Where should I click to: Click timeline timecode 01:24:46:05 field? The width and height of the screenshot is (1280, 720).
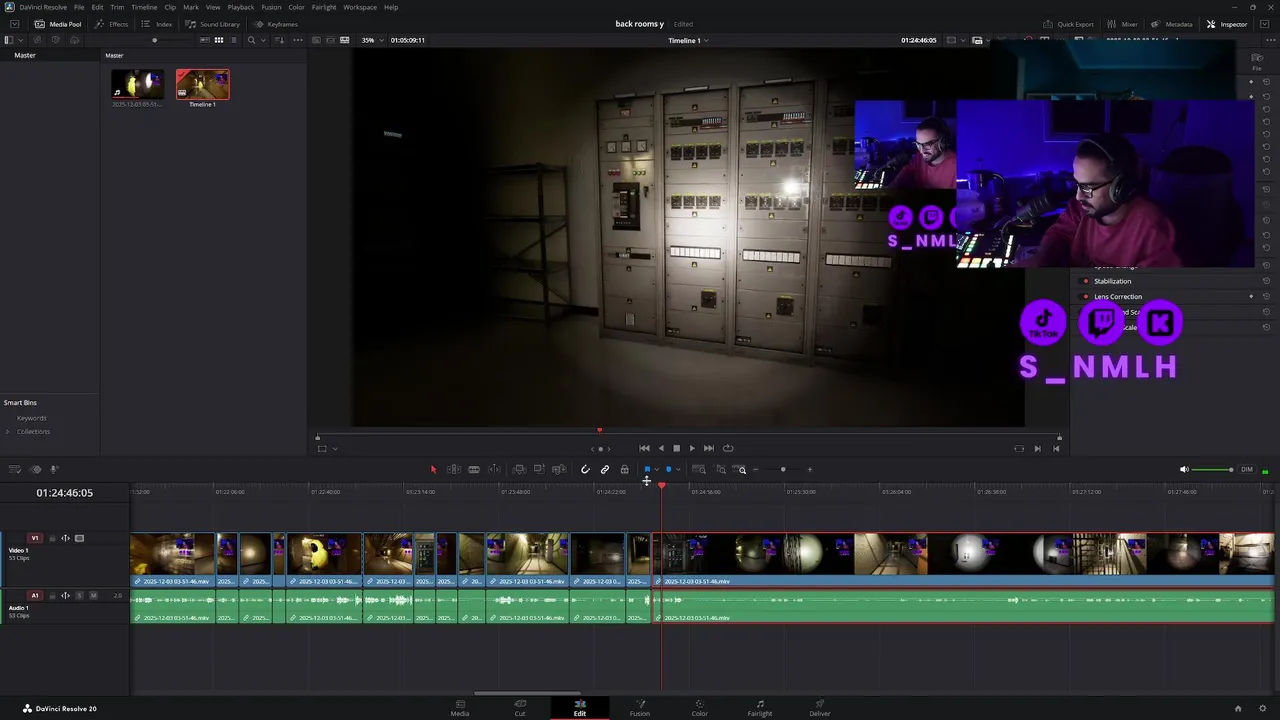[x=65, y=493]
